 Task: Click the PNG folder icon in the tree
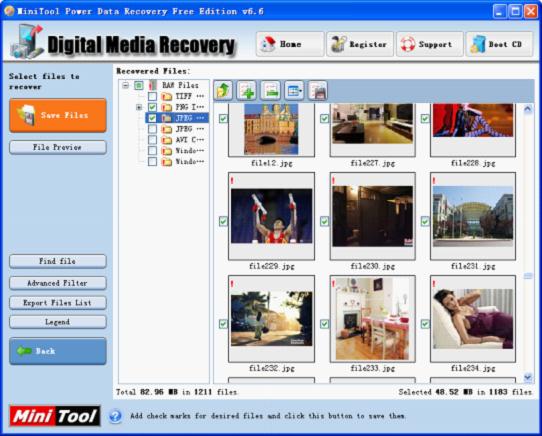(x=167, y=107)
